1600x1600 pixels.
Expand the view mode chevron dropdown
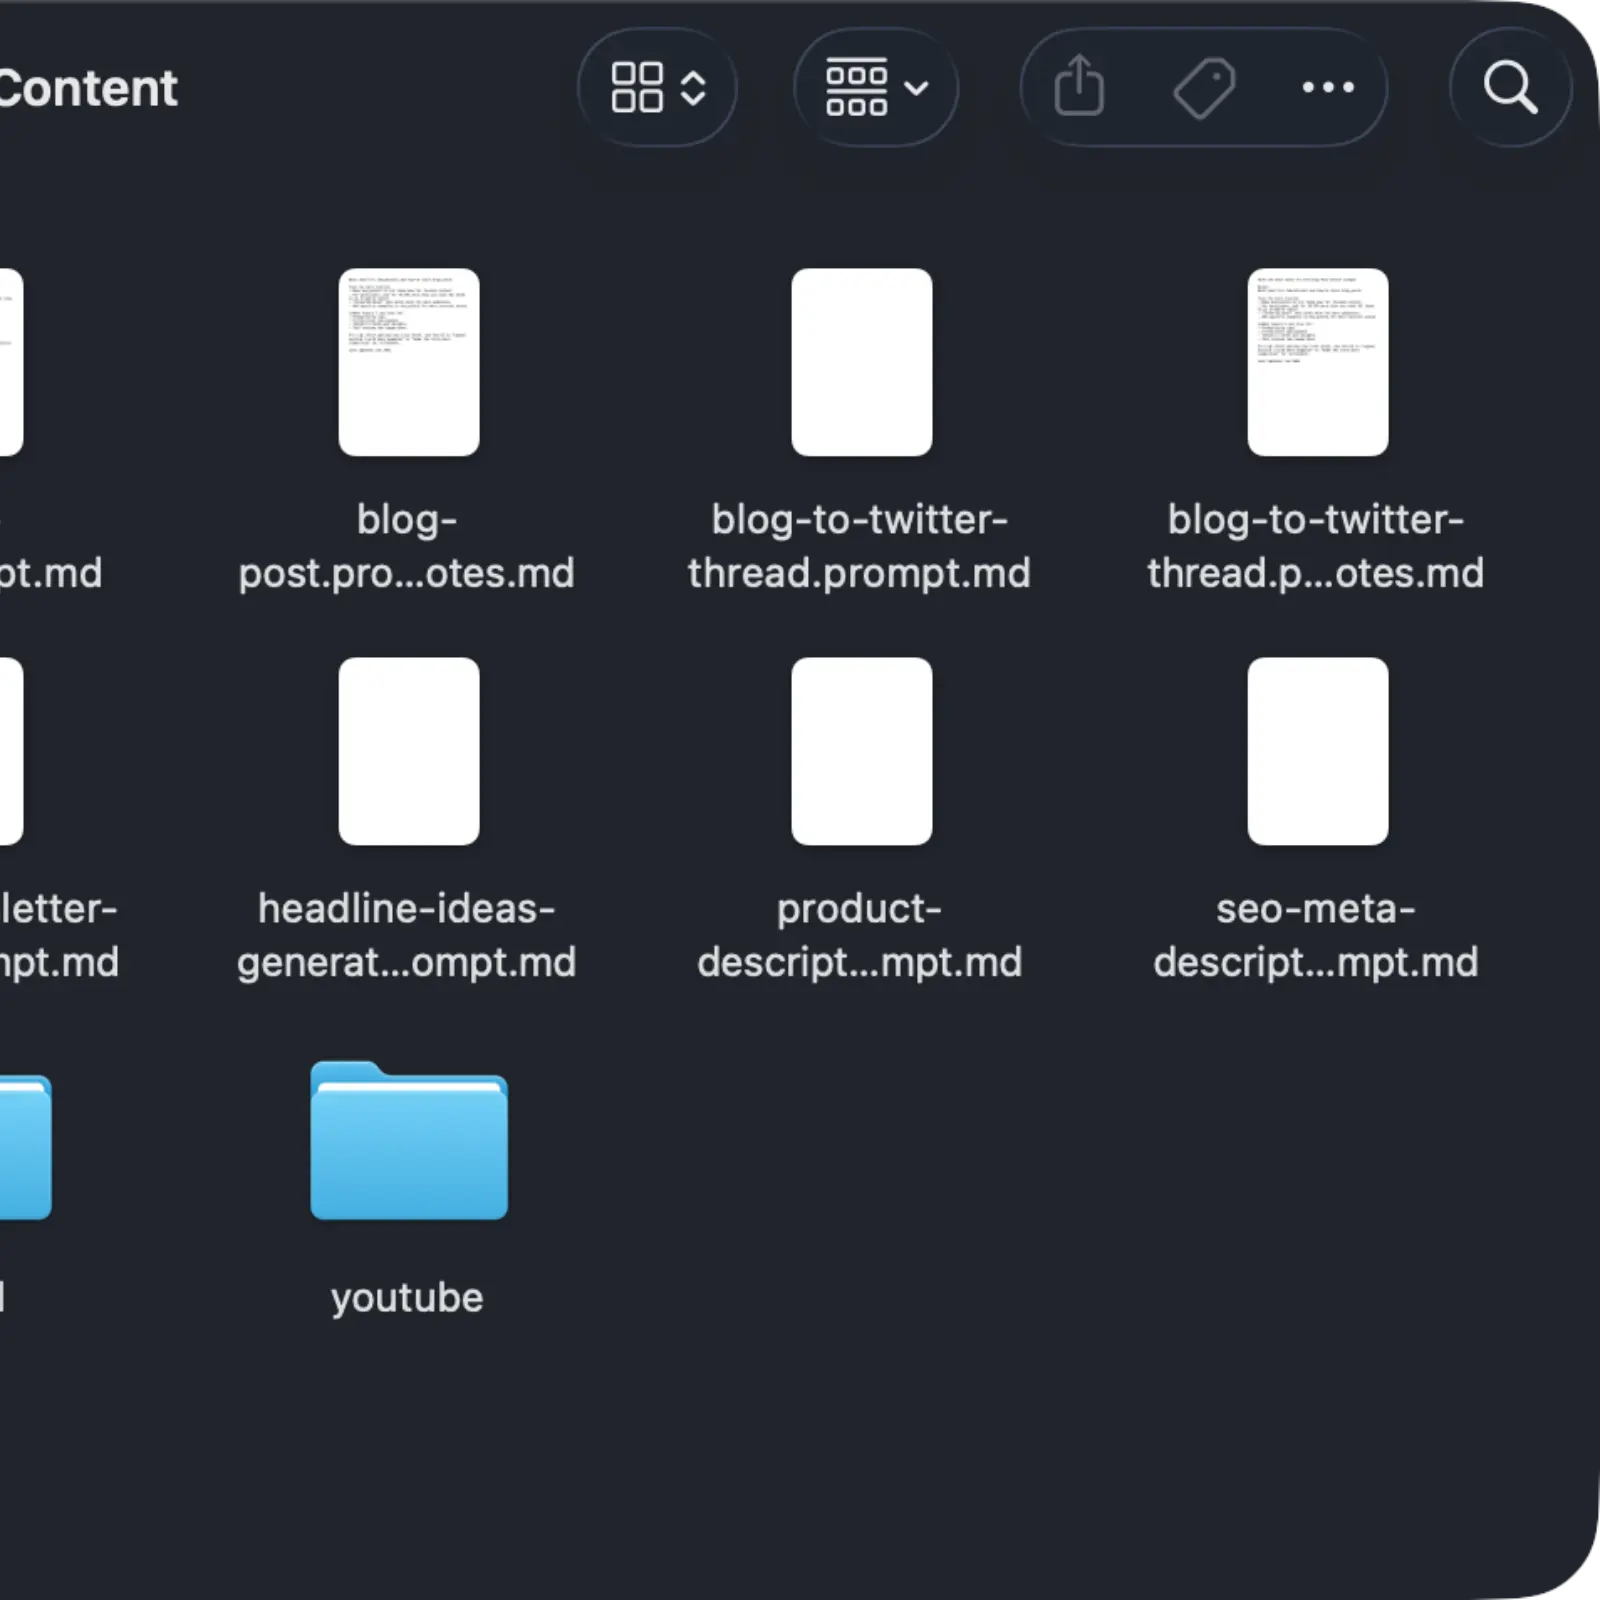point(692,87)
